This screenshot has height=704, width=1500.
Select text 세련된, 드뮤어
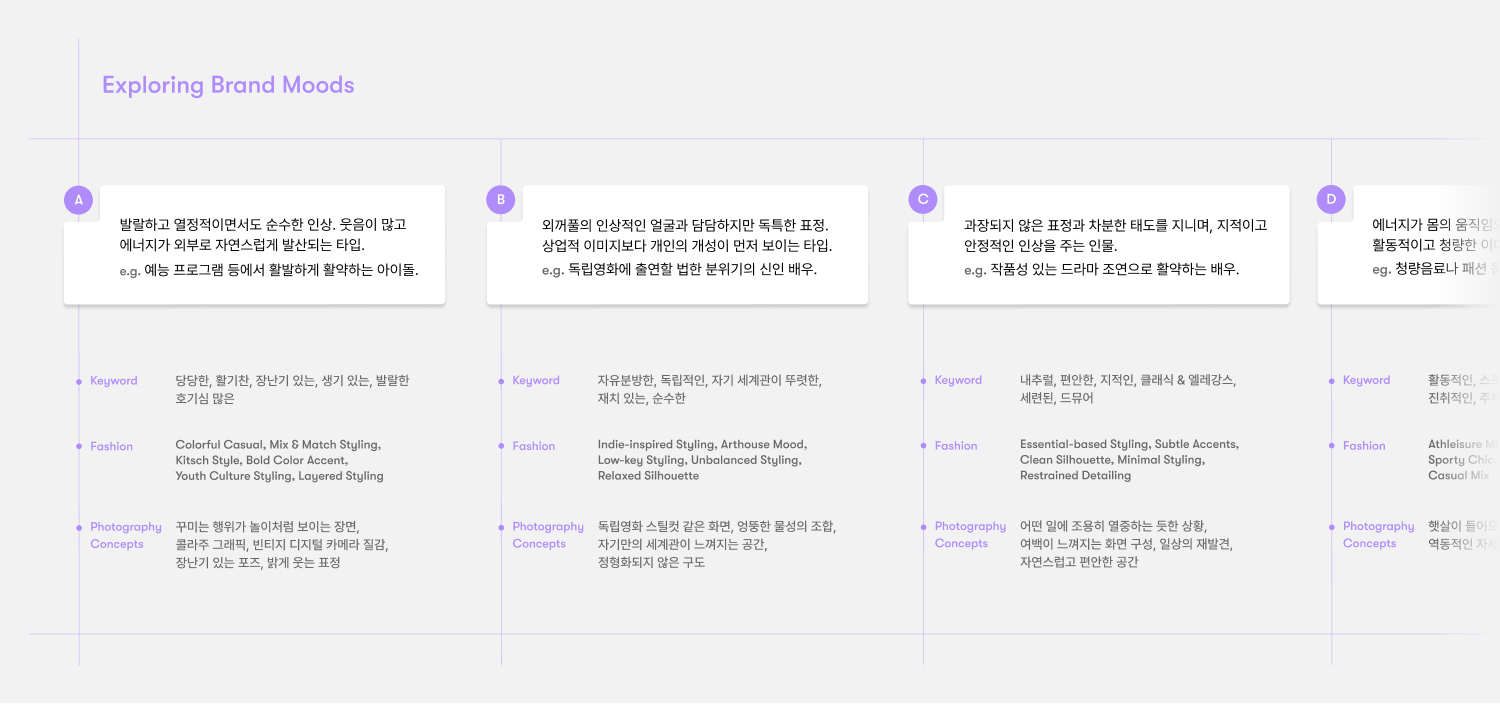(1056, 398)
